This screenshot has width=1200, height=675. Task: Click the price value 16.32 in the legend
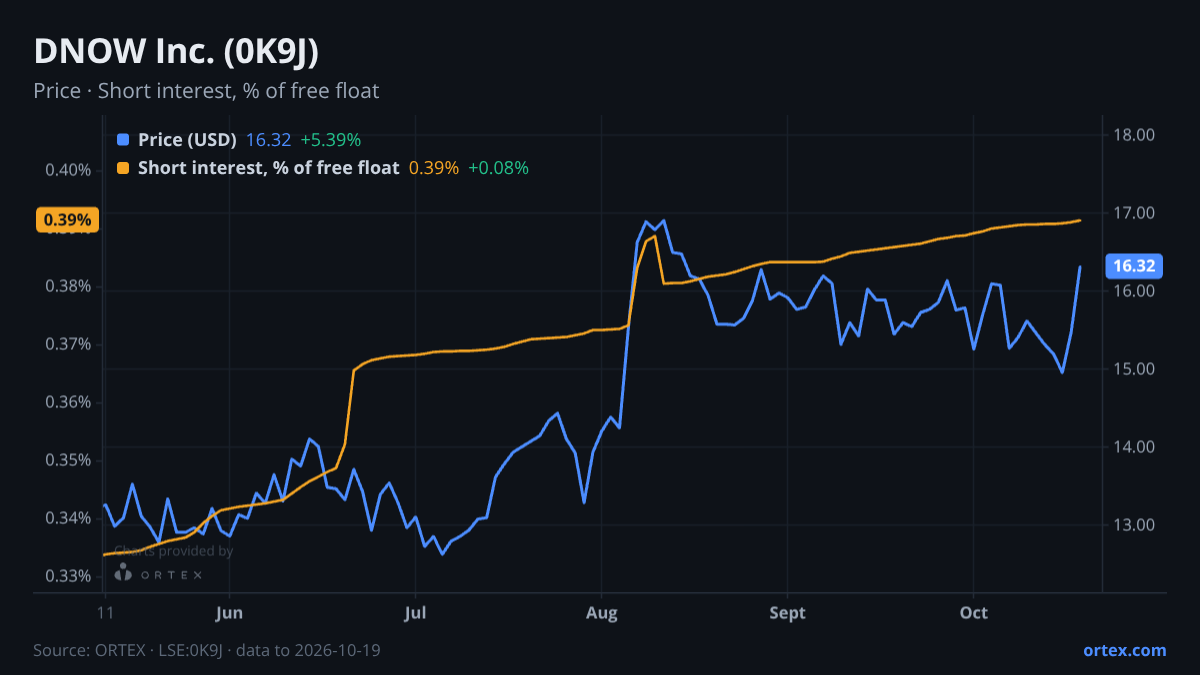click(268, 140)
